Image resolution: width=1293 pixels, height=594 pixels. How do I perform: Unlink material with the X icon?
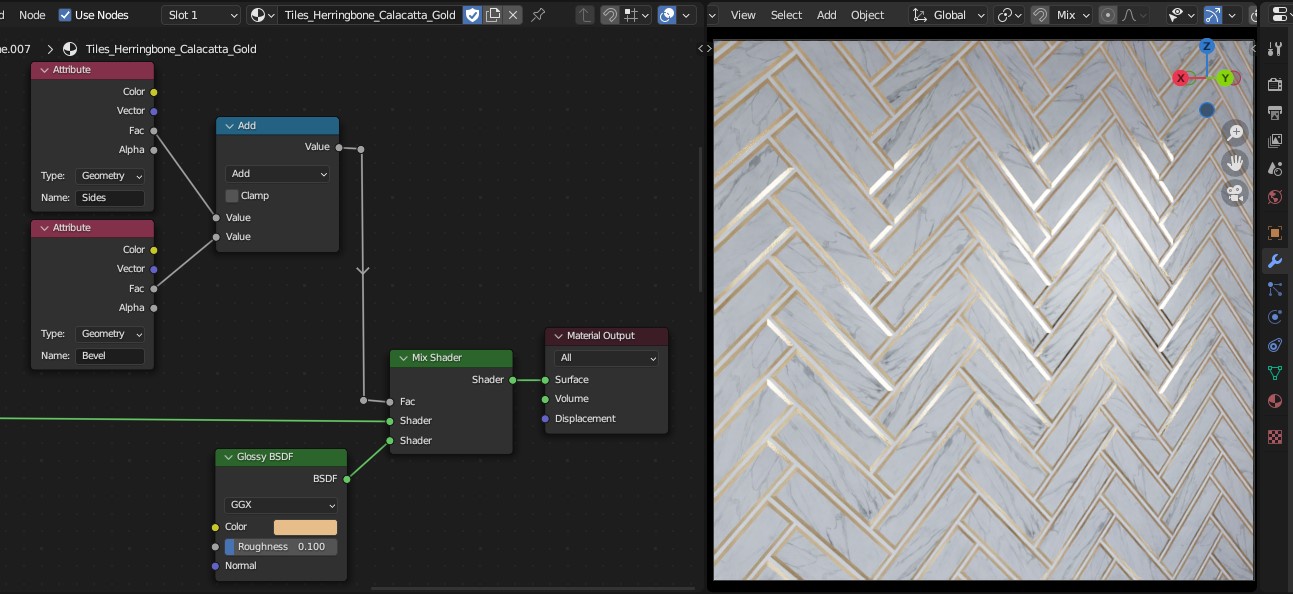coord(513,15)
